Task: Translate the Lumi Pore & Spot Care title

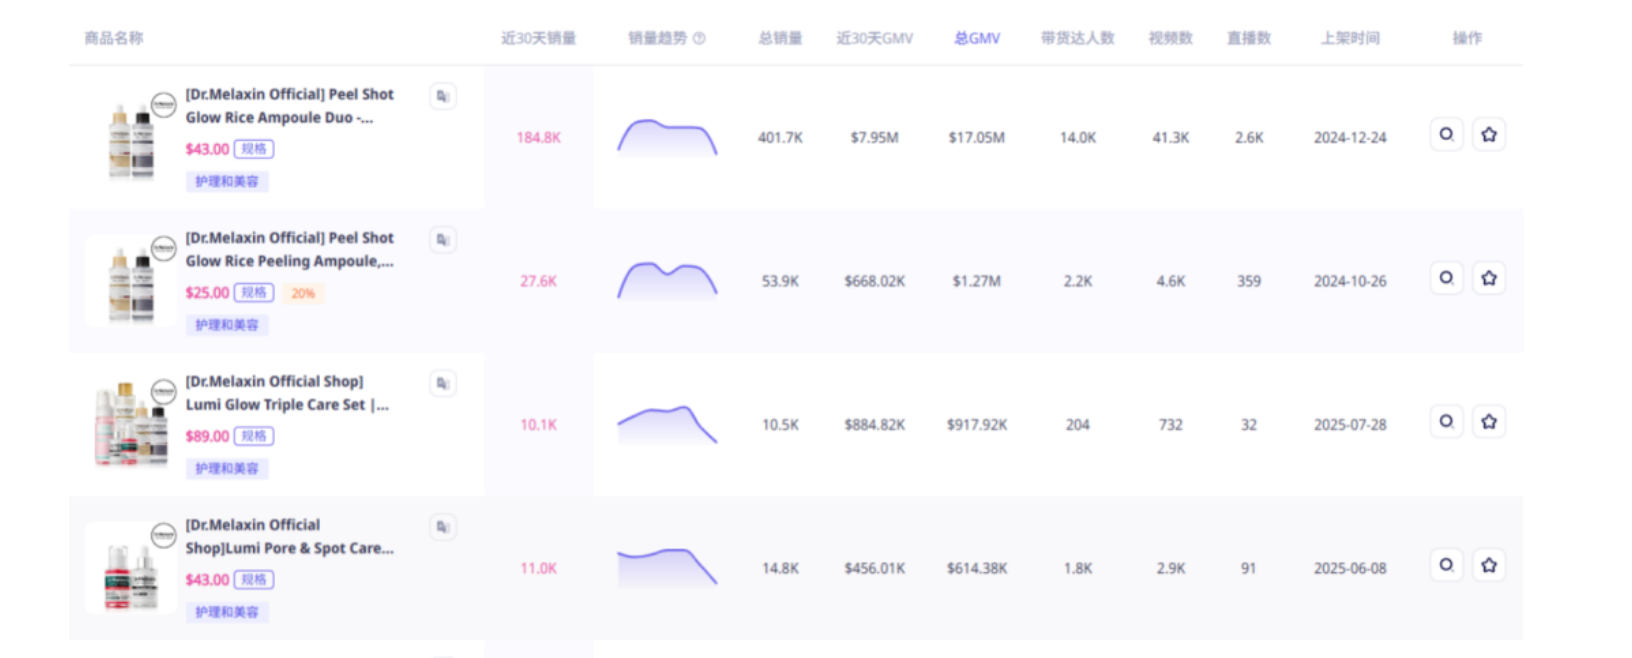Action: point(443,527)
